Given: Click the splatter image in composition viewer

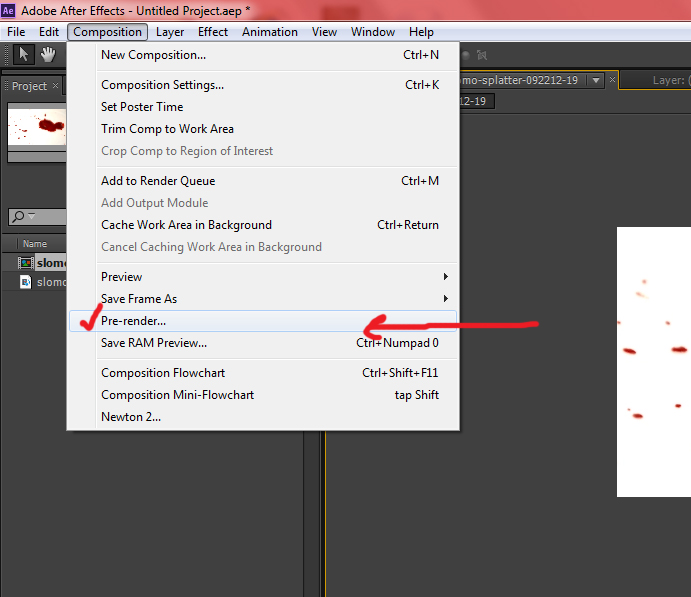Looking at the screenshot, I should pyautogui.click(x=654, y=362).
